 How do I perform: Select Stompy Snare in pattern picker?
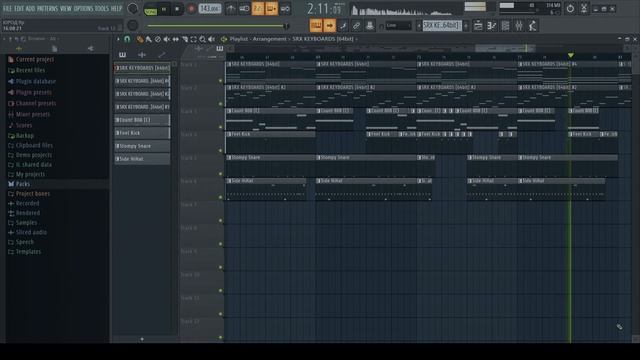pyautogui.click(x=142, y=146)
